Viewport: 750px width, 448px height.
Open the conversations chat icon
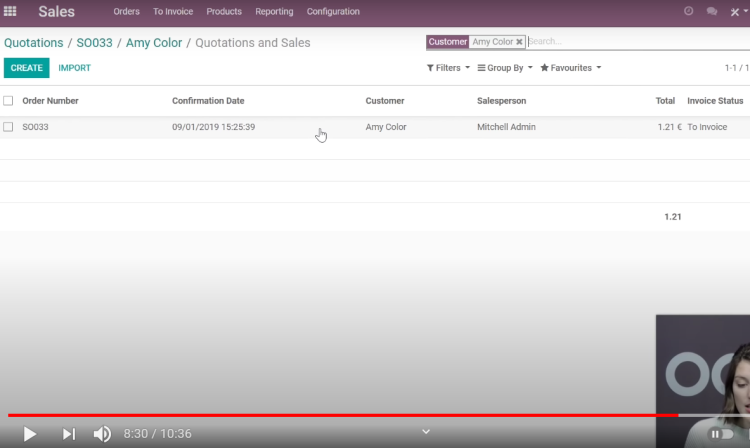(x=712, y=11)
